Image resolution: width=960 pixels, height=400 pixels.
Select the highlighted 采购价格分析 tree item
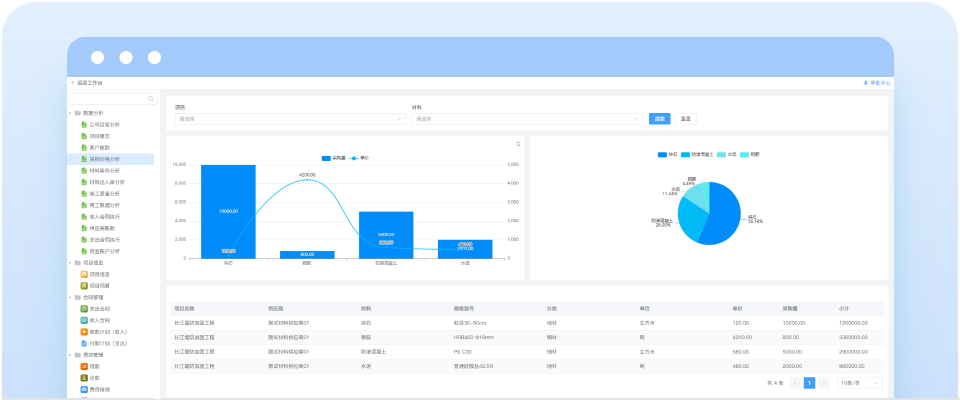[x=111, y=159]
